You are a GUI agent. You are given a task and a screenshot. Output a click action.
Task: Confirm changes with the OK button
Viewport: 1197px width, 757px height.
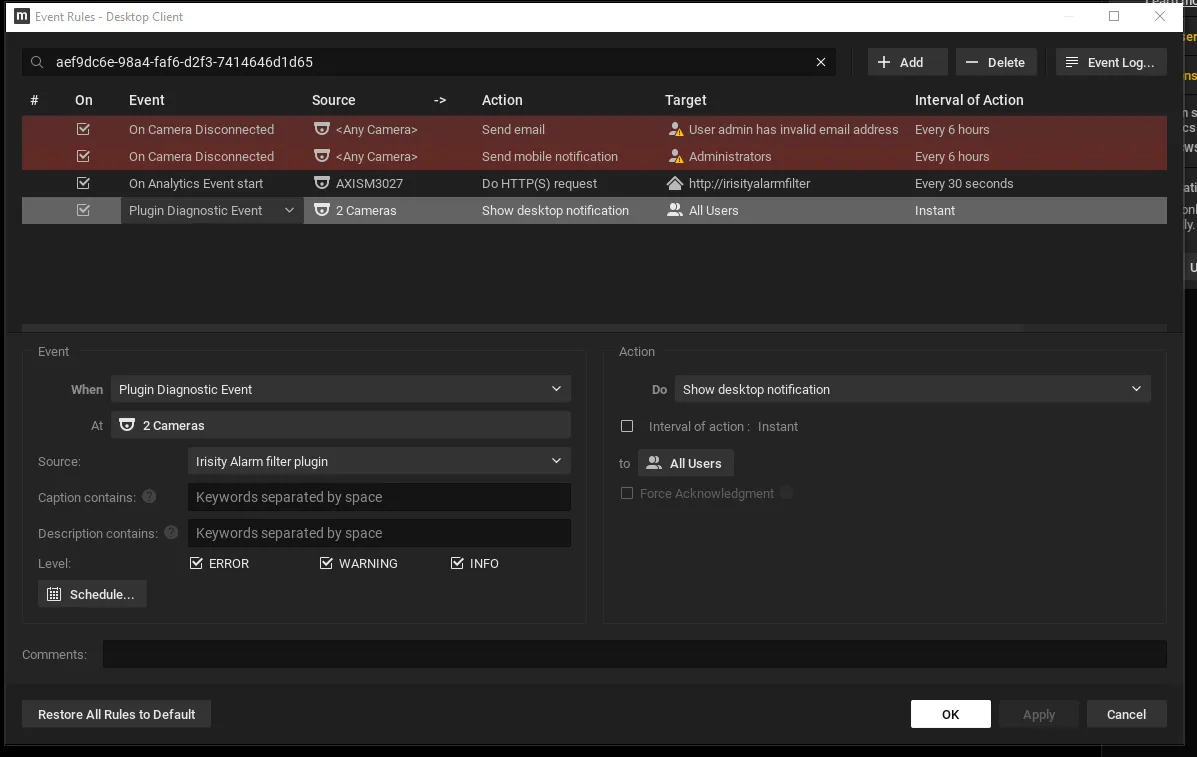click(950, 714)
